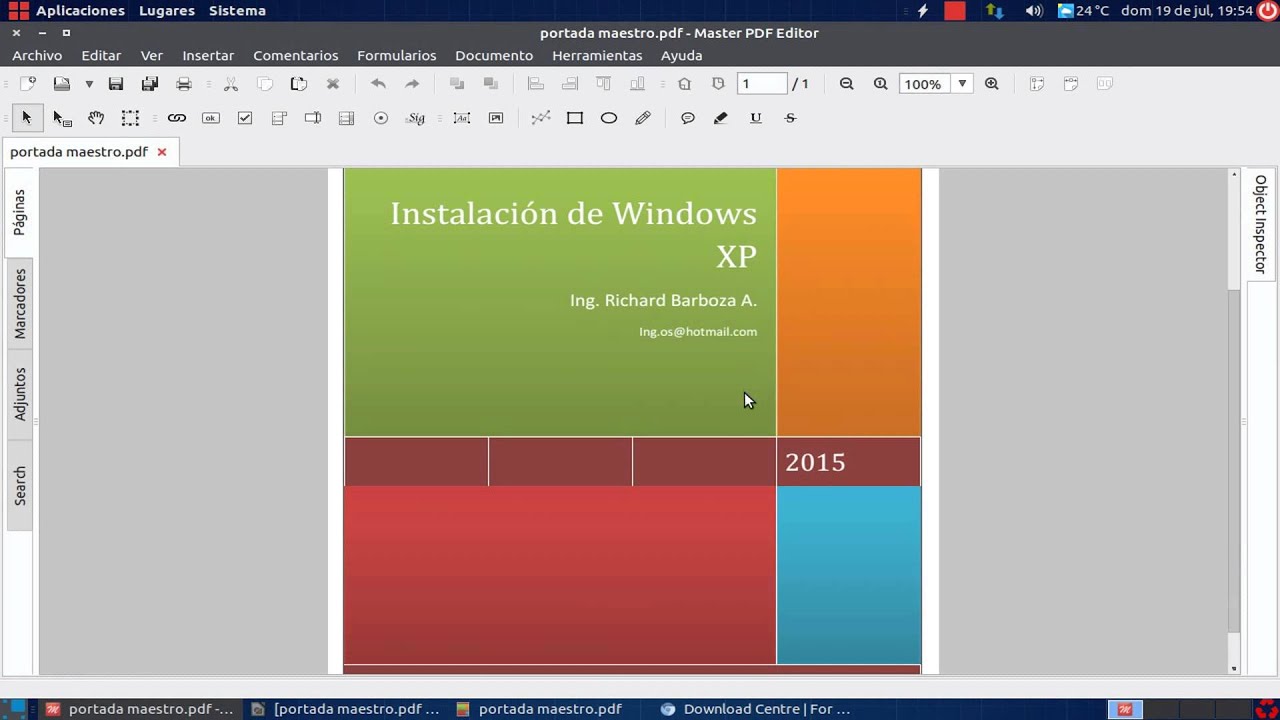This screenshot has width=1280, height=720.
Task: Create a new document with the New icon
Action: point(28,84)
